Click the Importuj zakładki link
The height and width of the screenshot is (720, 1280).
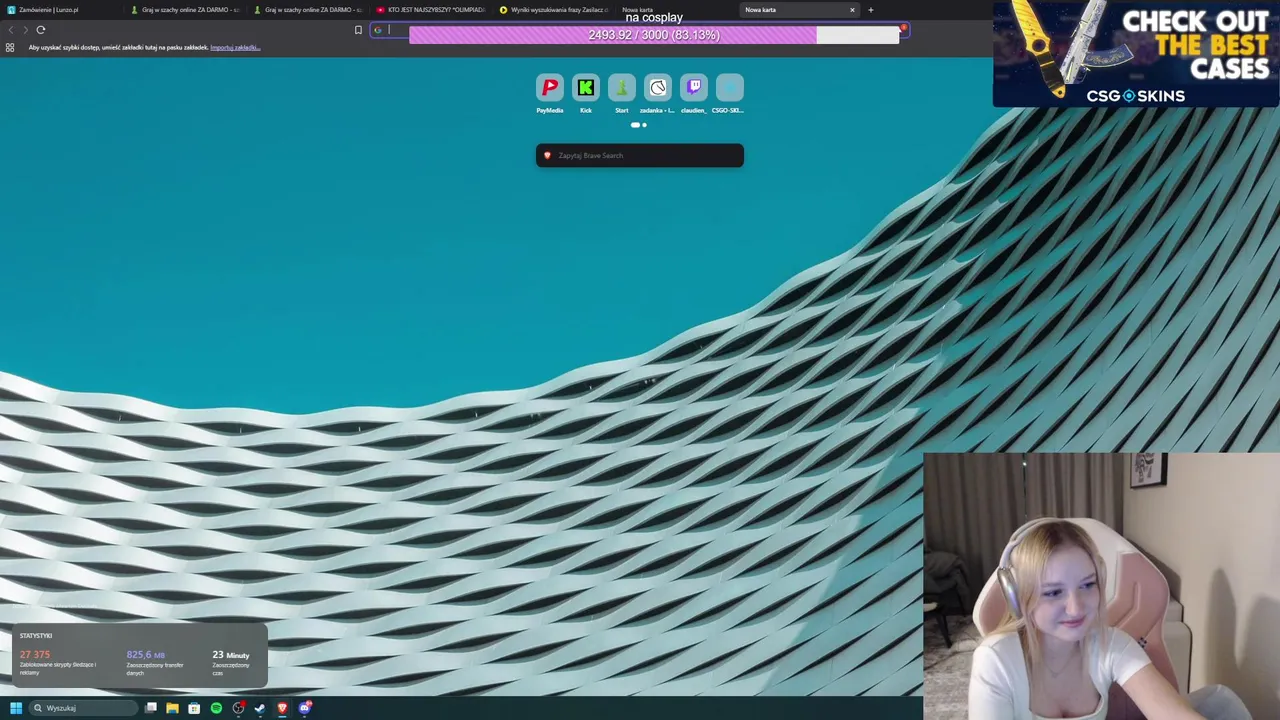coord(235,47)
